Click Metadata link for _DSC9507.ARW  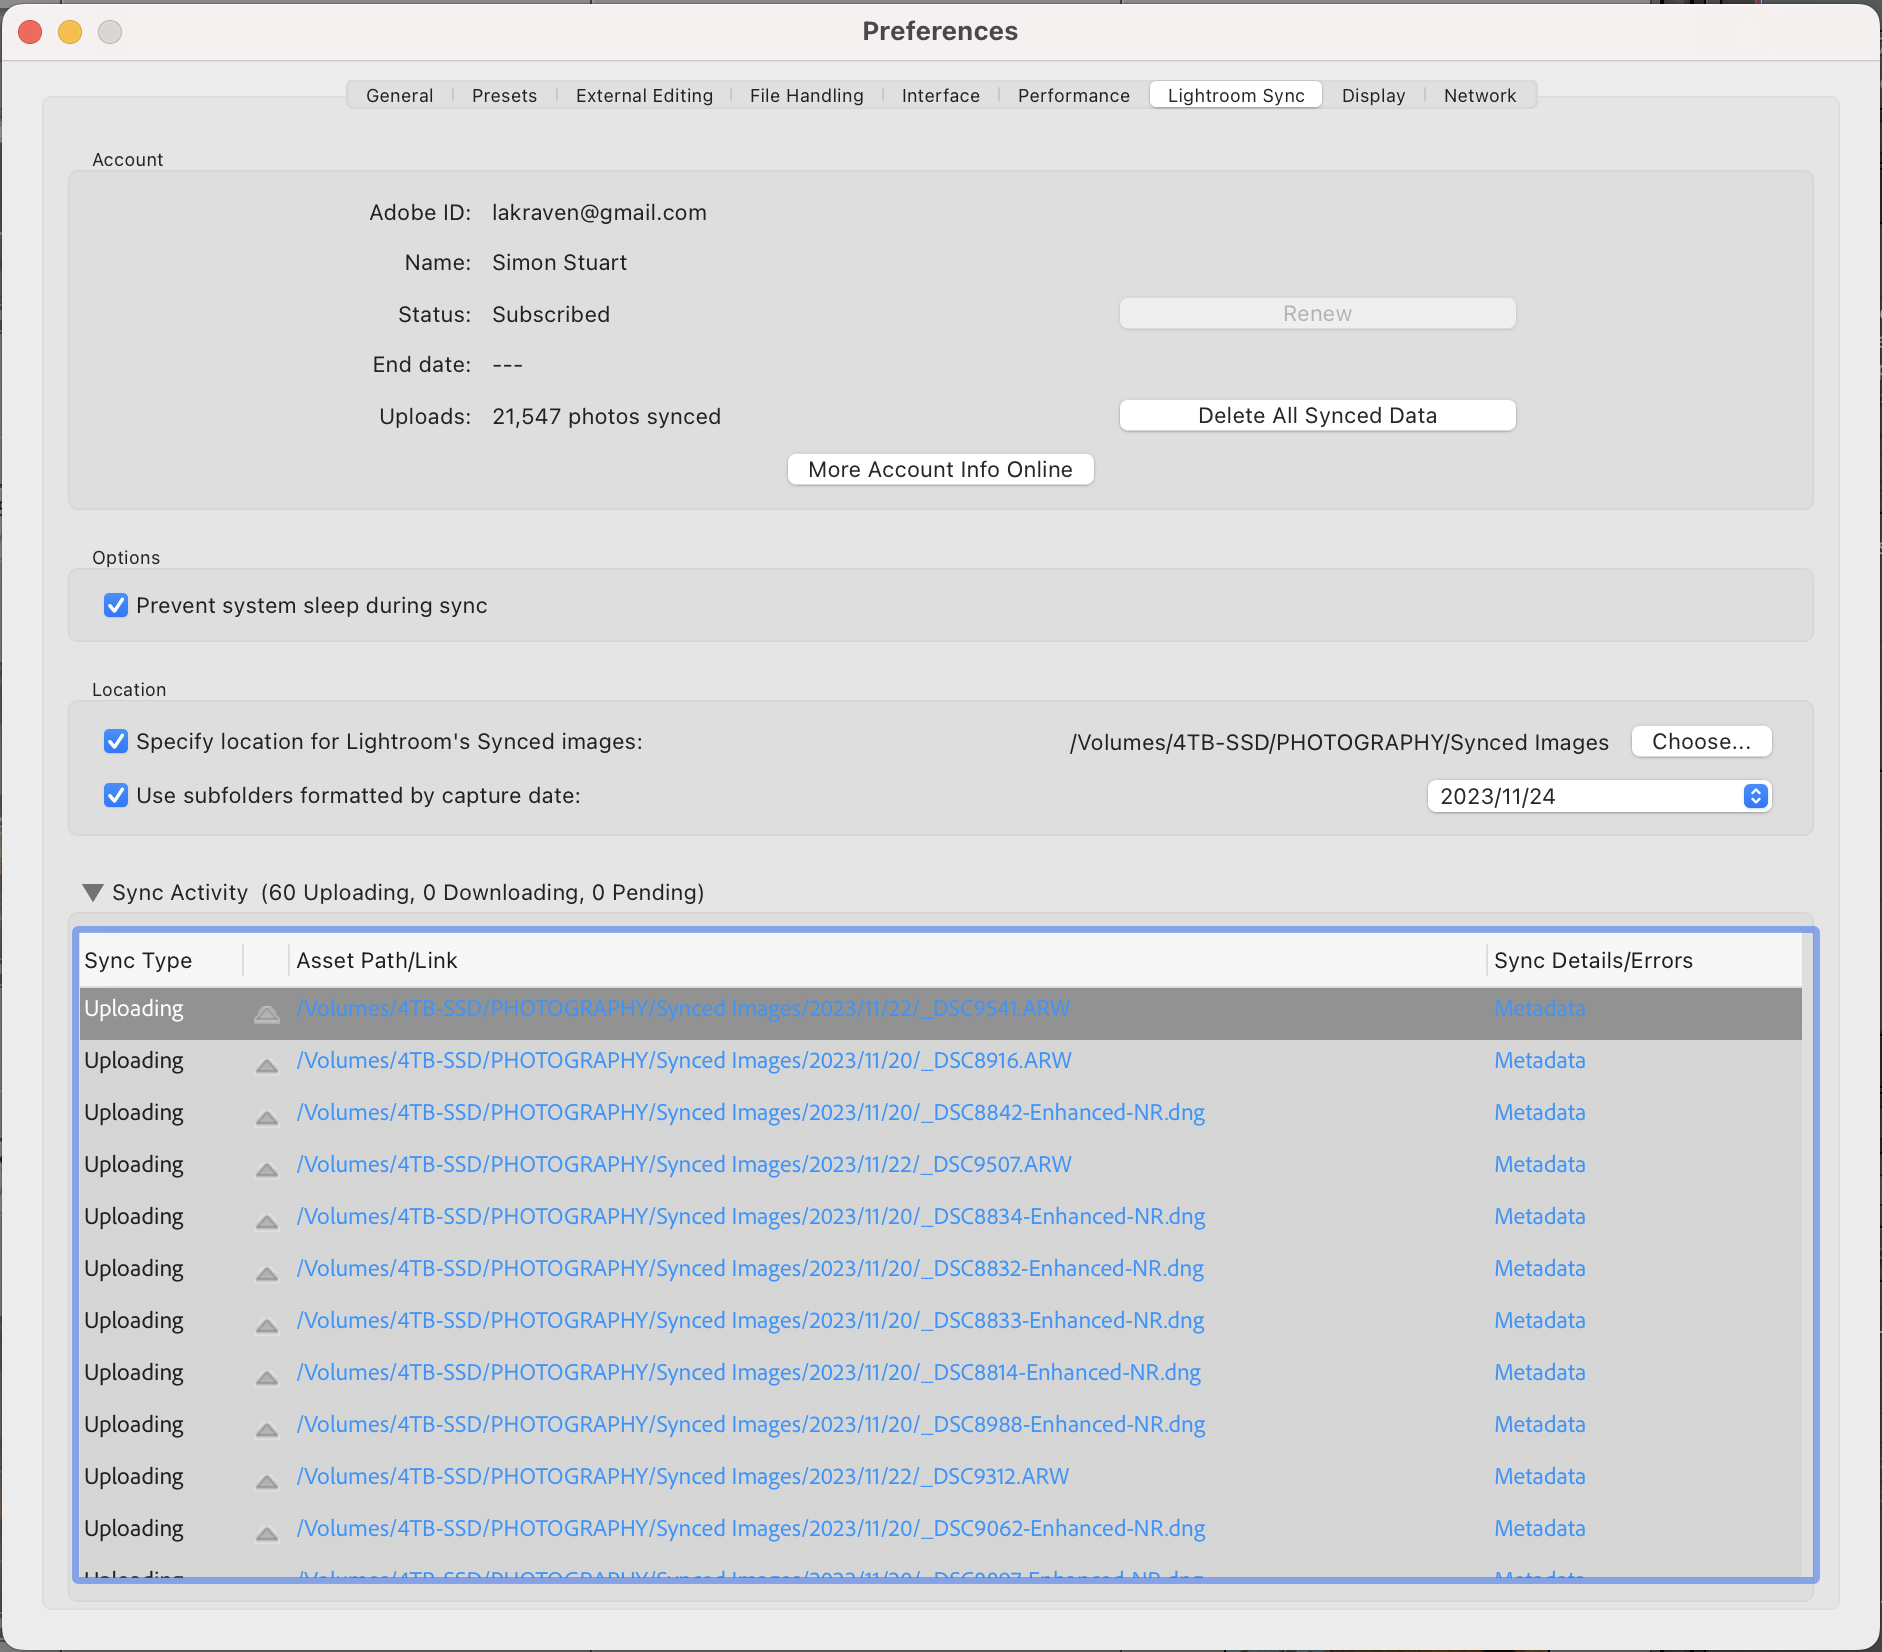pyautogui.click(x=1540, y=1164)
